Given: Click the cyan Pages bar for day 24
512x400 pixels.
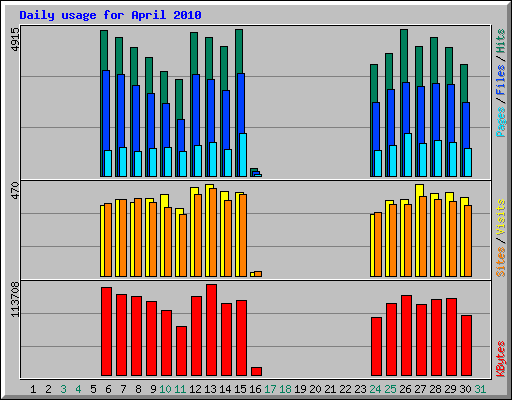Looking at the screenshot, I should point(378,163).
